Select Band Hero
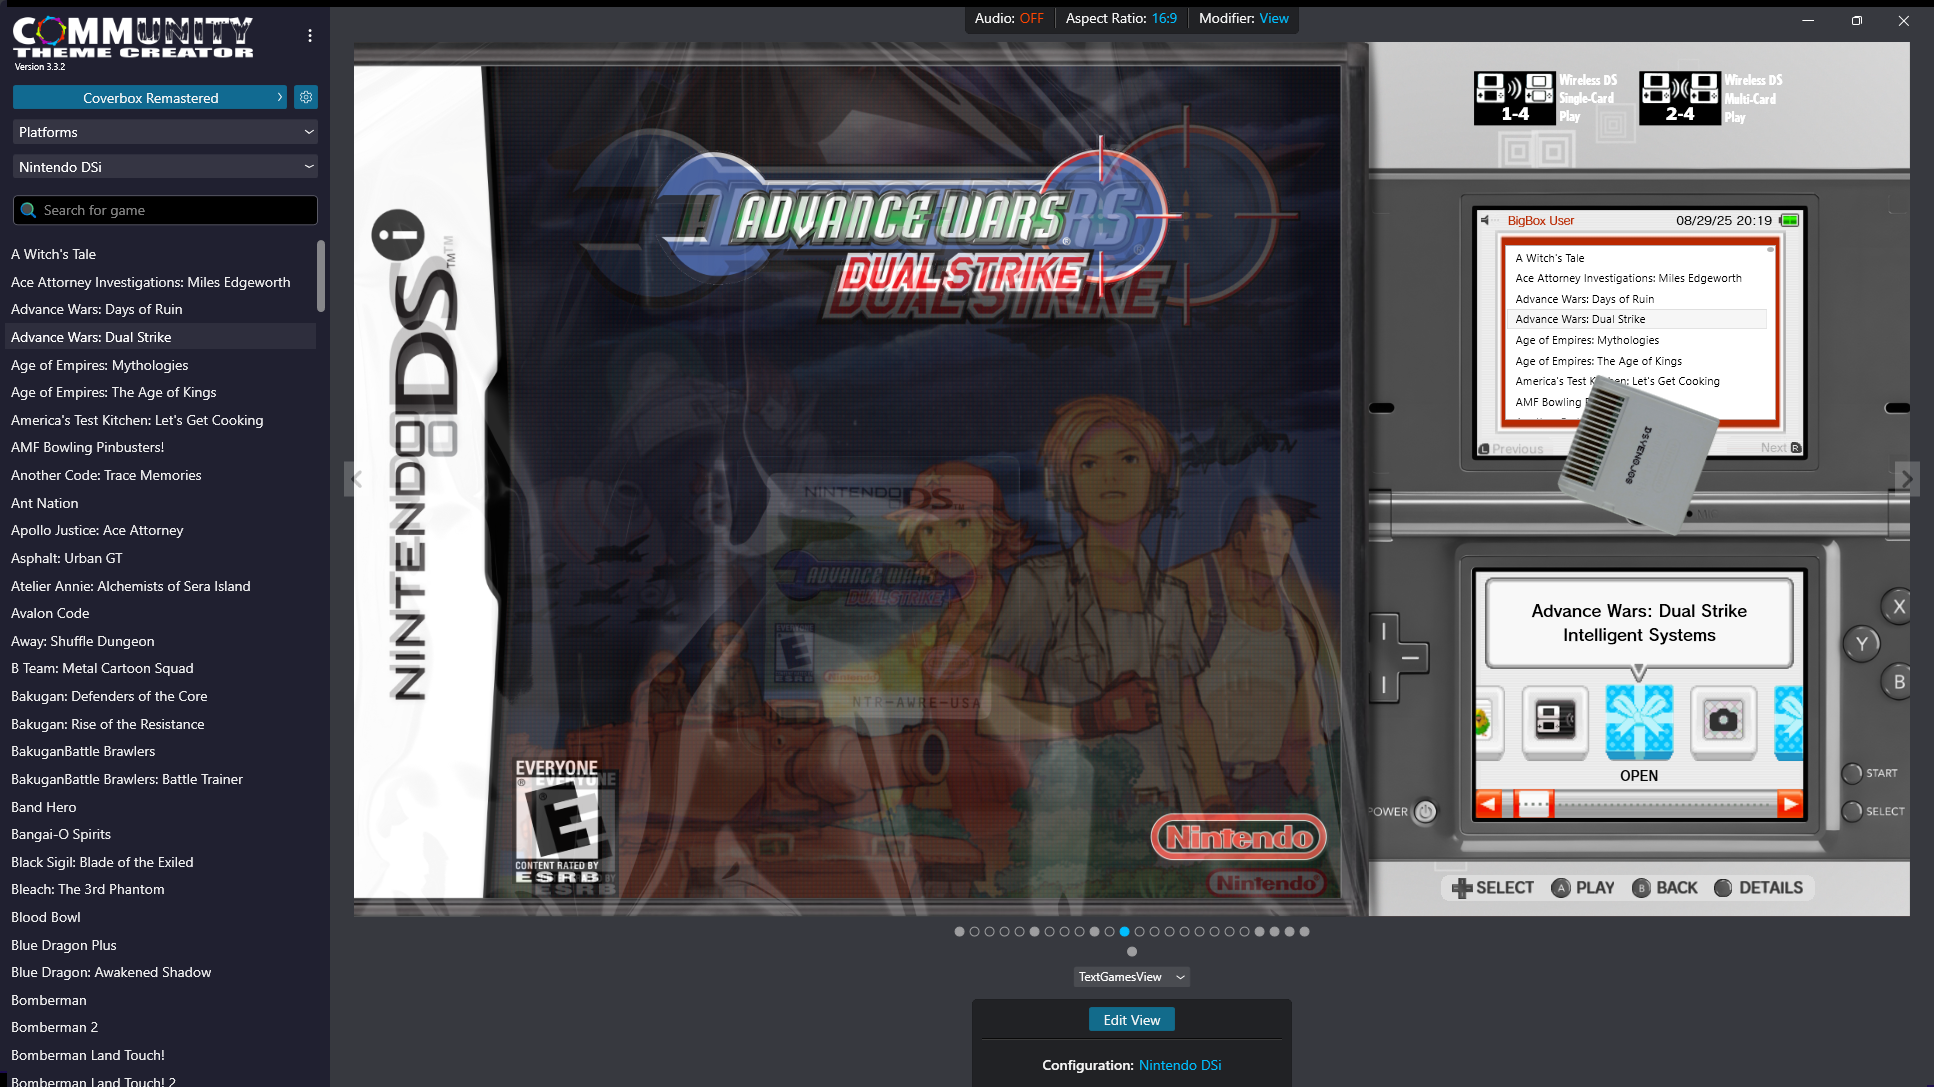This screenshot has height=1087, width=1934. pyautogui.click(x=160, y=807)
